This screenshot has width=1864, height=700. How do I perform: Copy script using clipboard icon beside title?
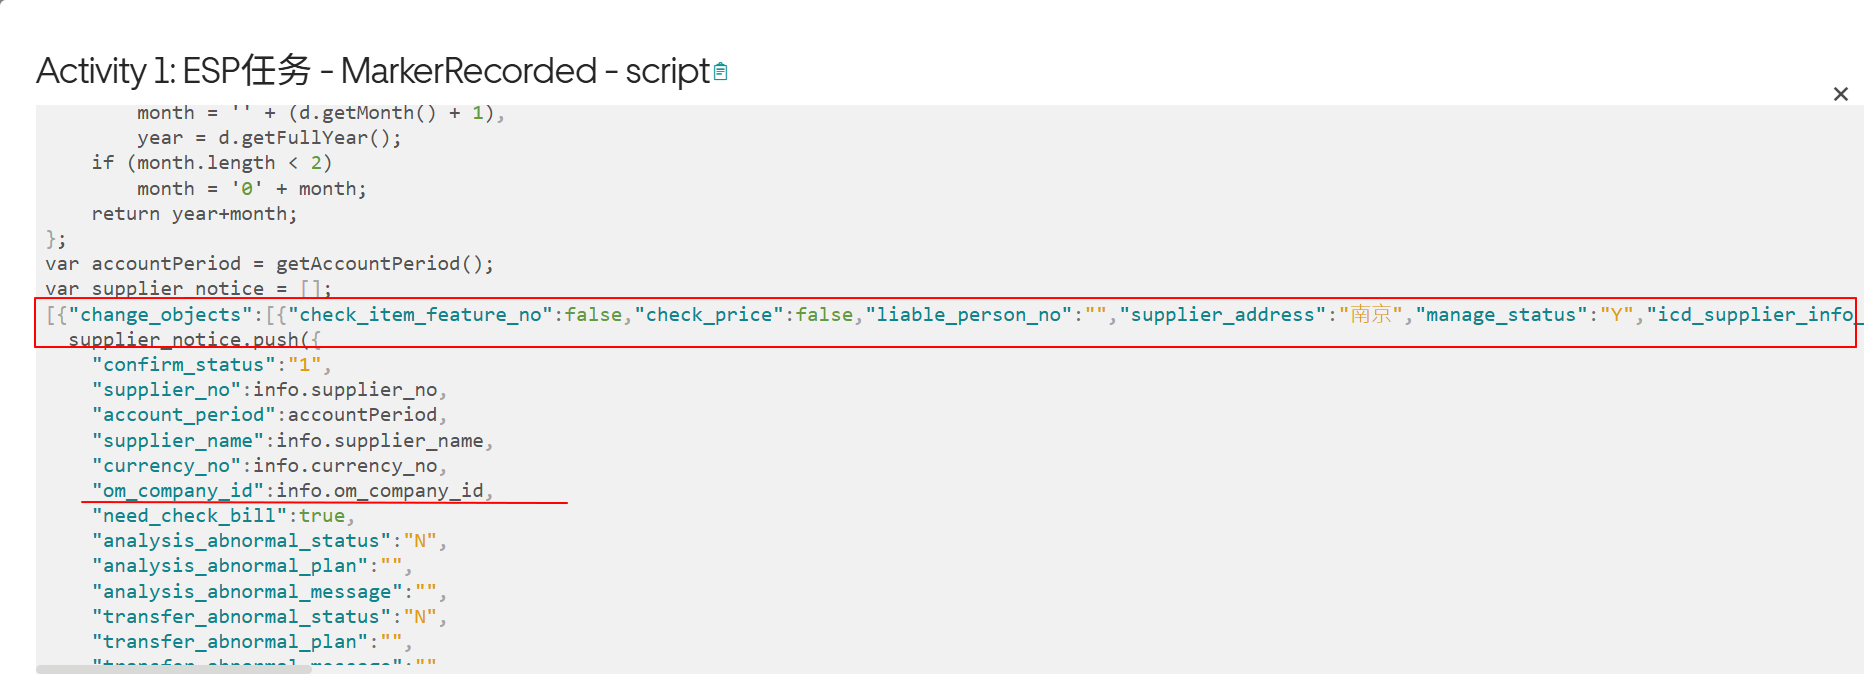[x=720, y=72]
